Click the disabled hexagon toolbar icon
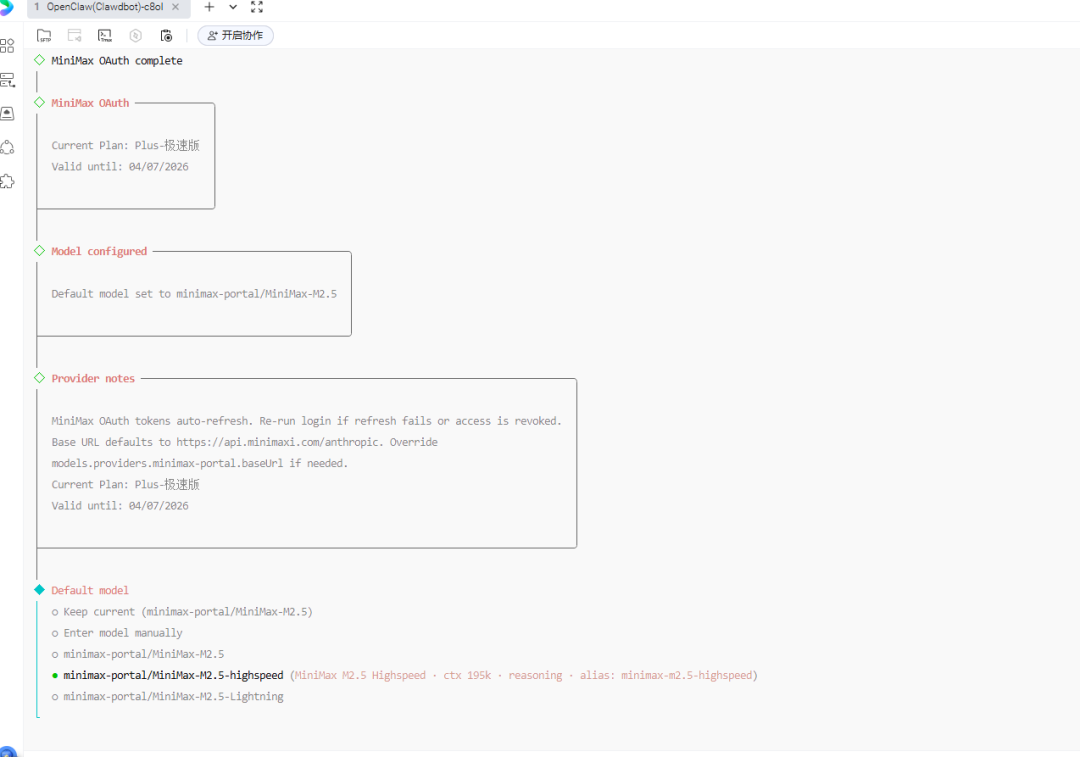Image resolution: width=1080 pixels, height=757 pixels. click(x=136, y=35)
